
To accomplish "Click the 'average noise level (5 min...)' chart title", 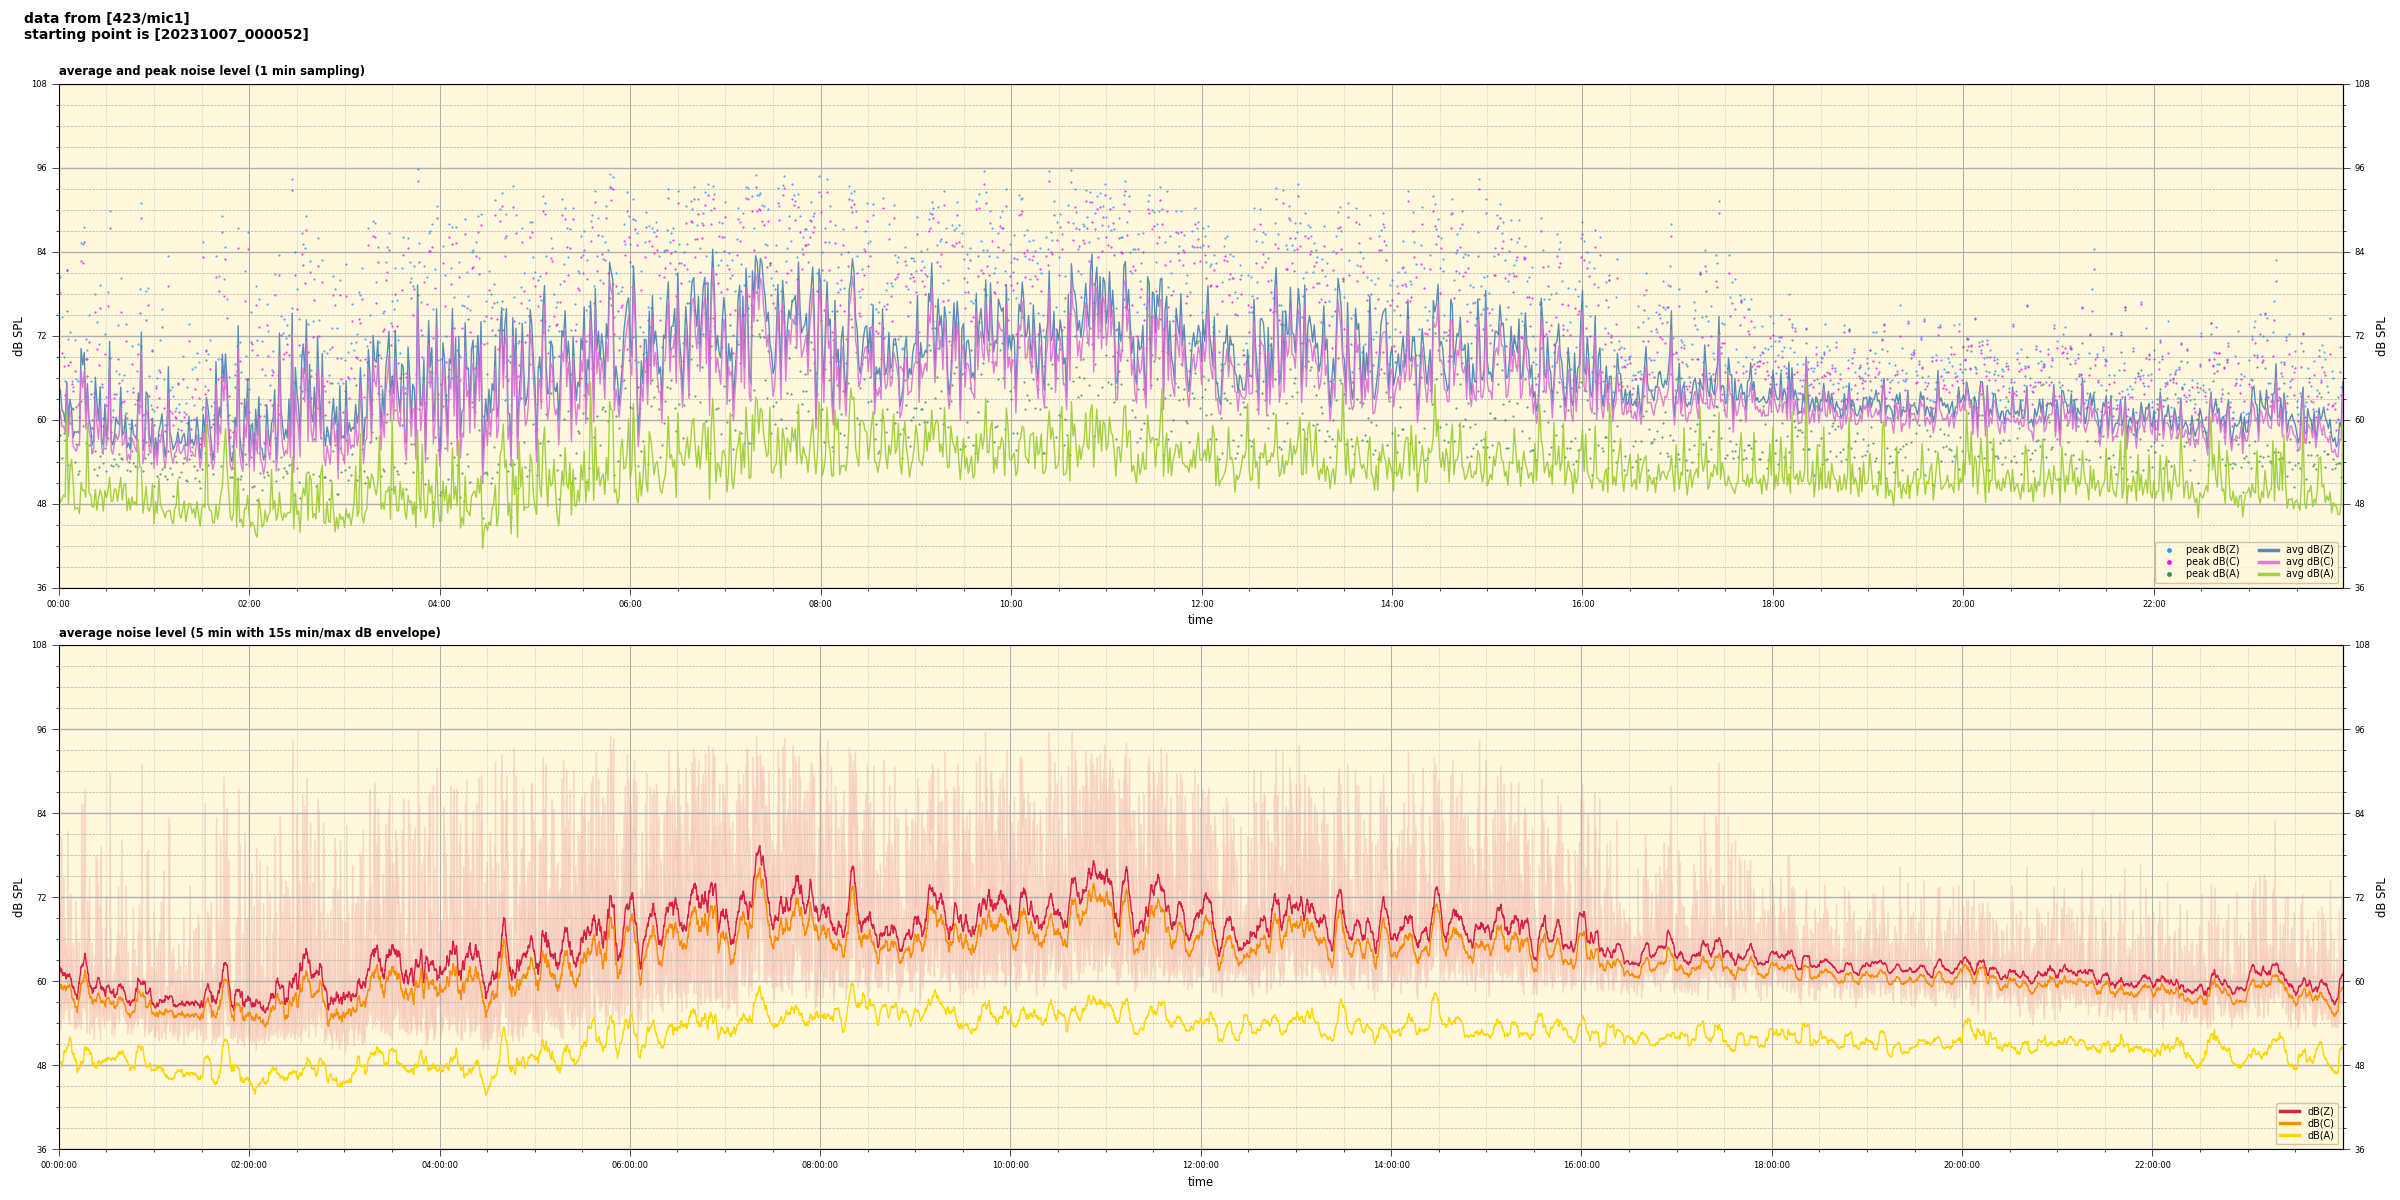I will tap(249, 633).
